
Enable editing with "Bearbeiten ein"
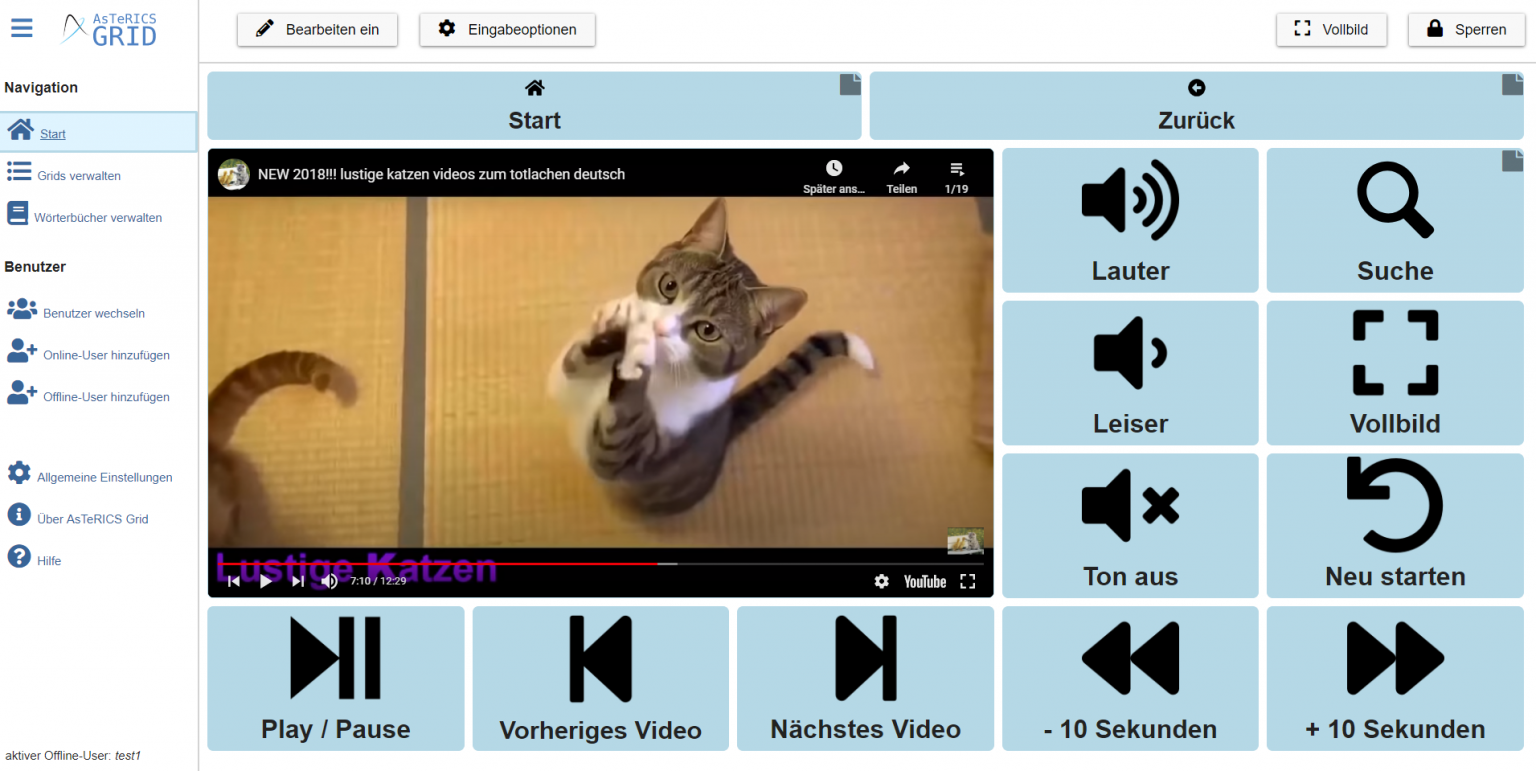point(317,30)
